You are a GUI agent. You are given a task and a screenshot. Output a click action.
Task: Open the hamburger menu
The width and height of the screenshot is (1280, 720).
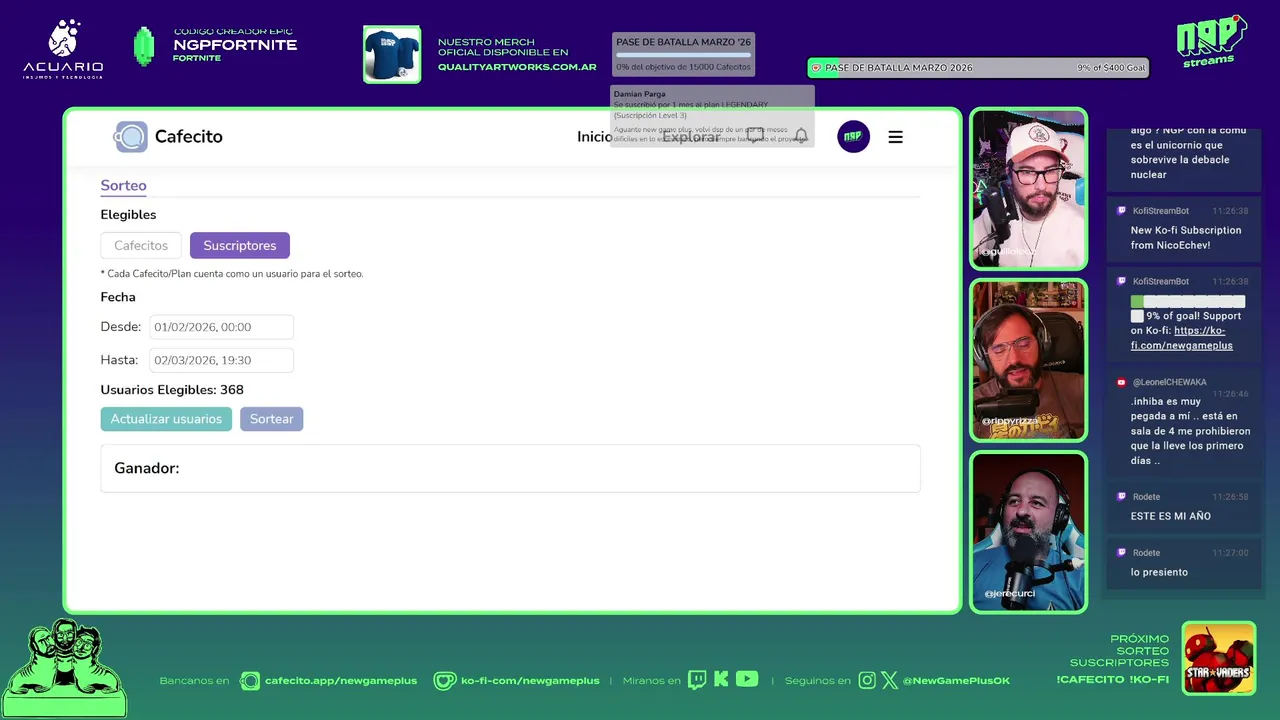click(895, 137)
